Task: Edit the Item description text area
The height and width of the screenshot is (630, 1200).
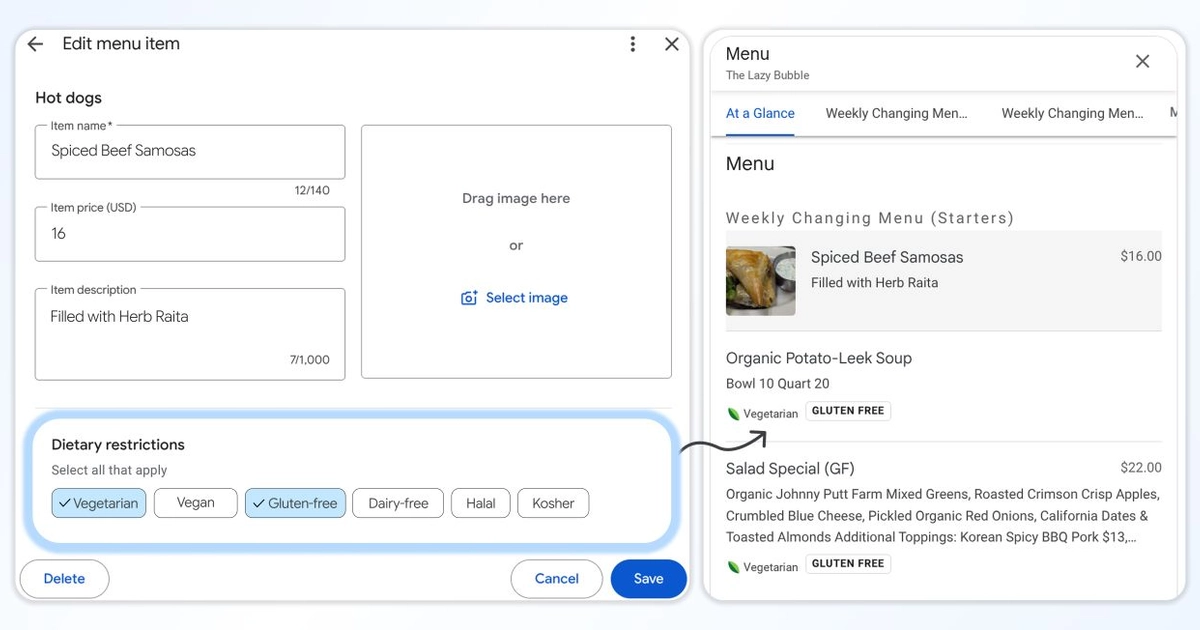Action: click(190, 334)
